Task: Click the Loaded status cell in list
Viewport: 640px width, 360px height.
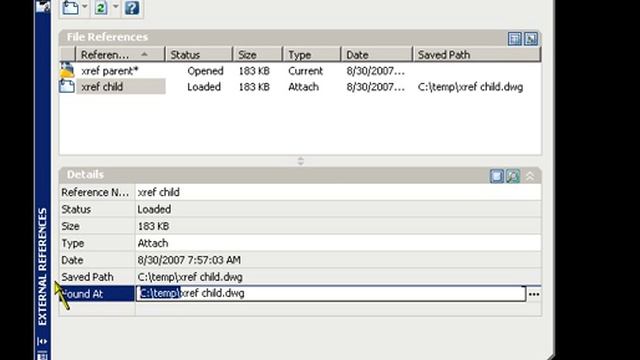Action: (x=204, y=87)
